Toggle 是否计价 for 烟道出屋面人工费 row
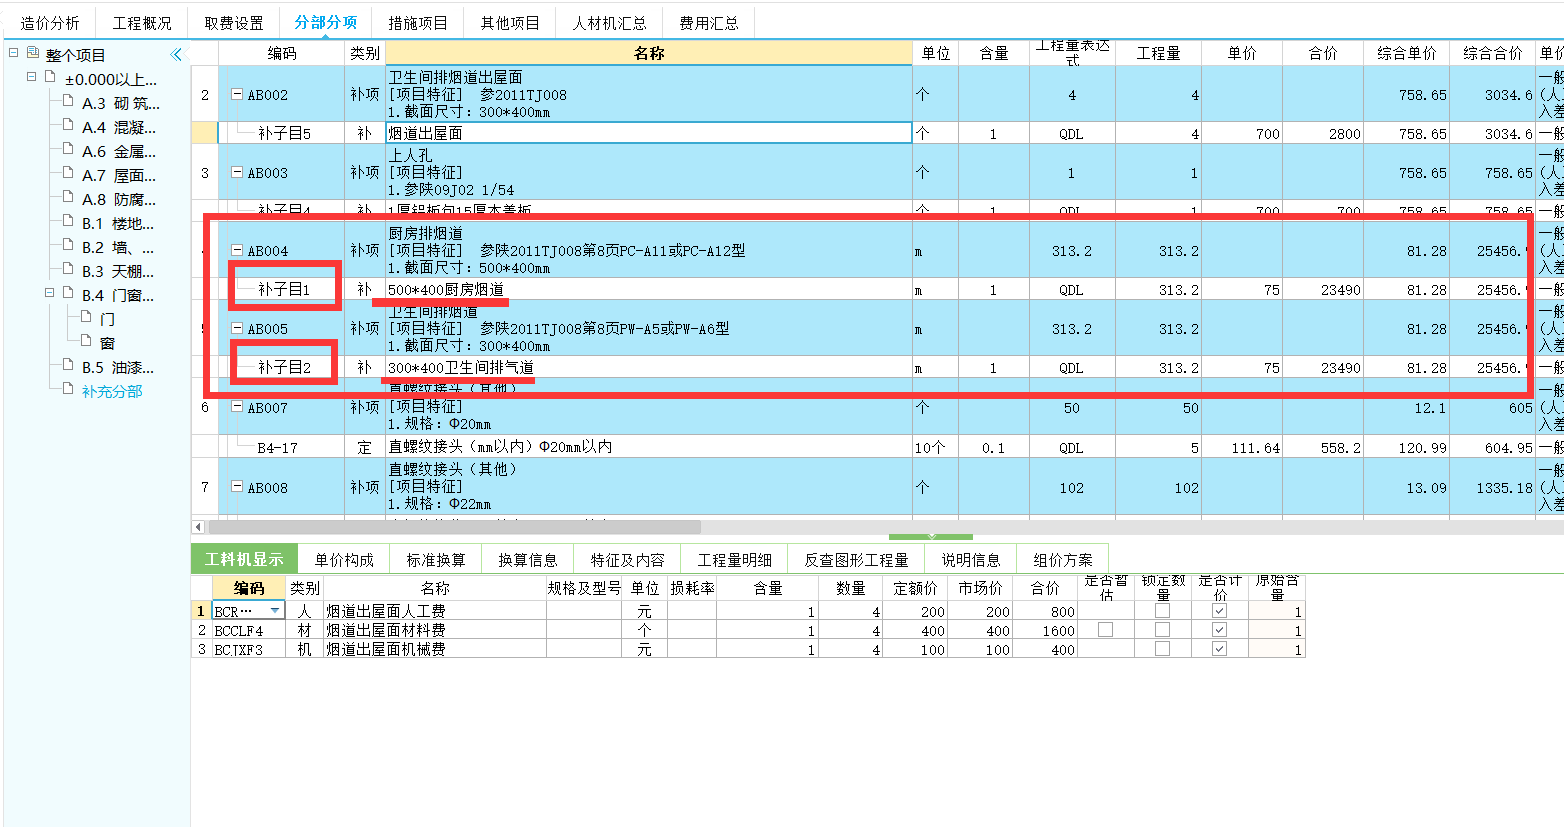 pos(1219,610)
